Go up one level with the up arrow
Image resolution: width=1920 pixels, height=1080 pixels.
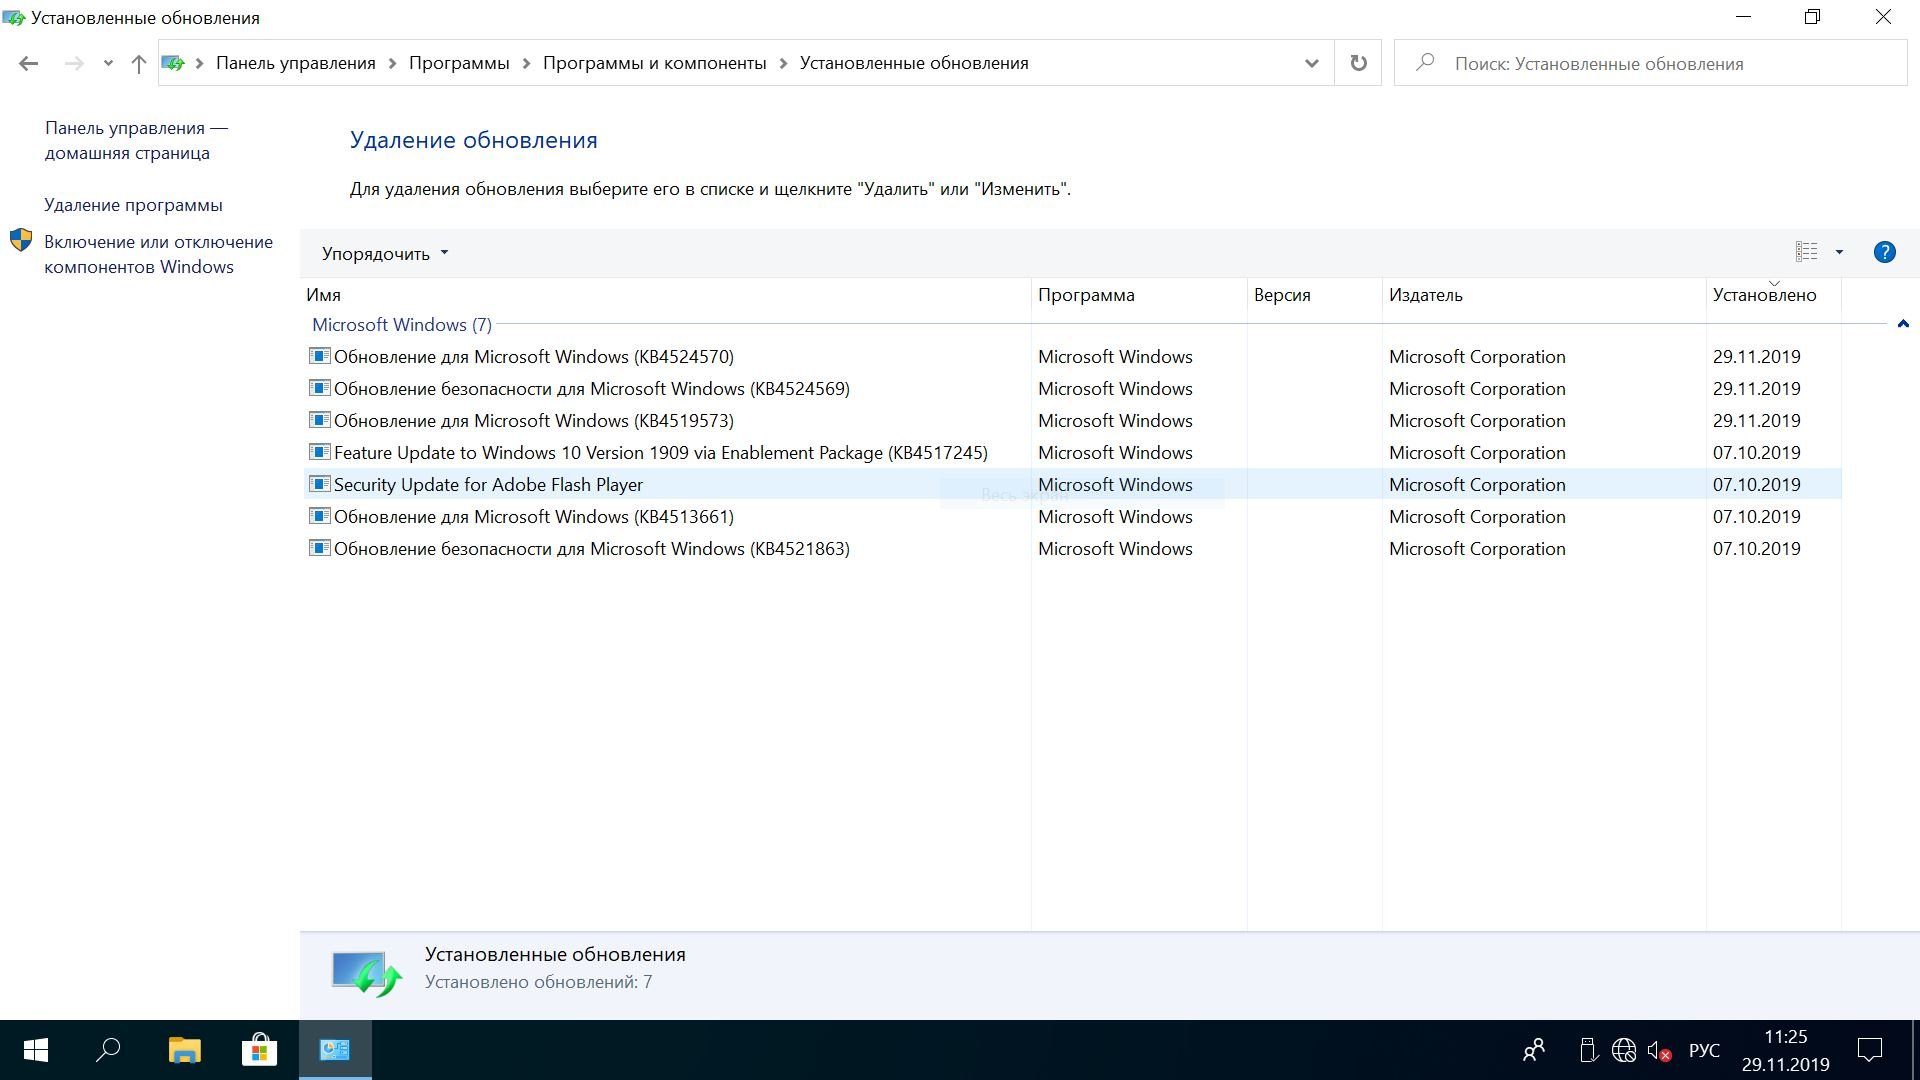[x=139, y=63]
